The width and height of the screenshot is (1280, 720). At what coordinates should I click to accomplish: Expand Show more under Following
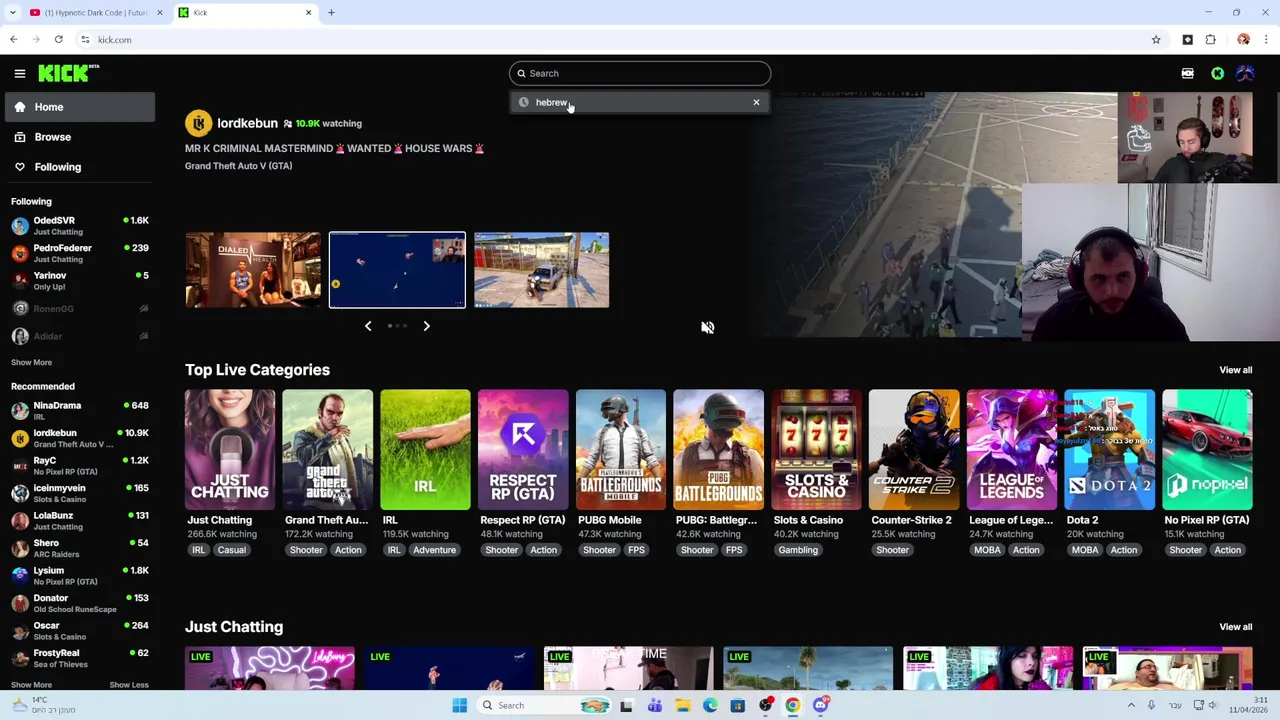[31, 362]
